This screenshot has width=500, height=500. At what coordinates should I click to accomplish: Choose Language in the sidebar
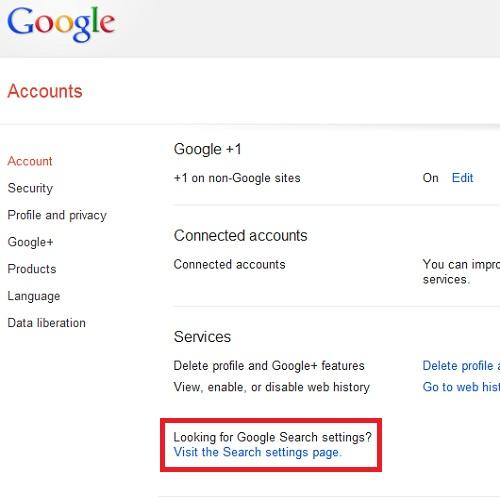point(34,296)
